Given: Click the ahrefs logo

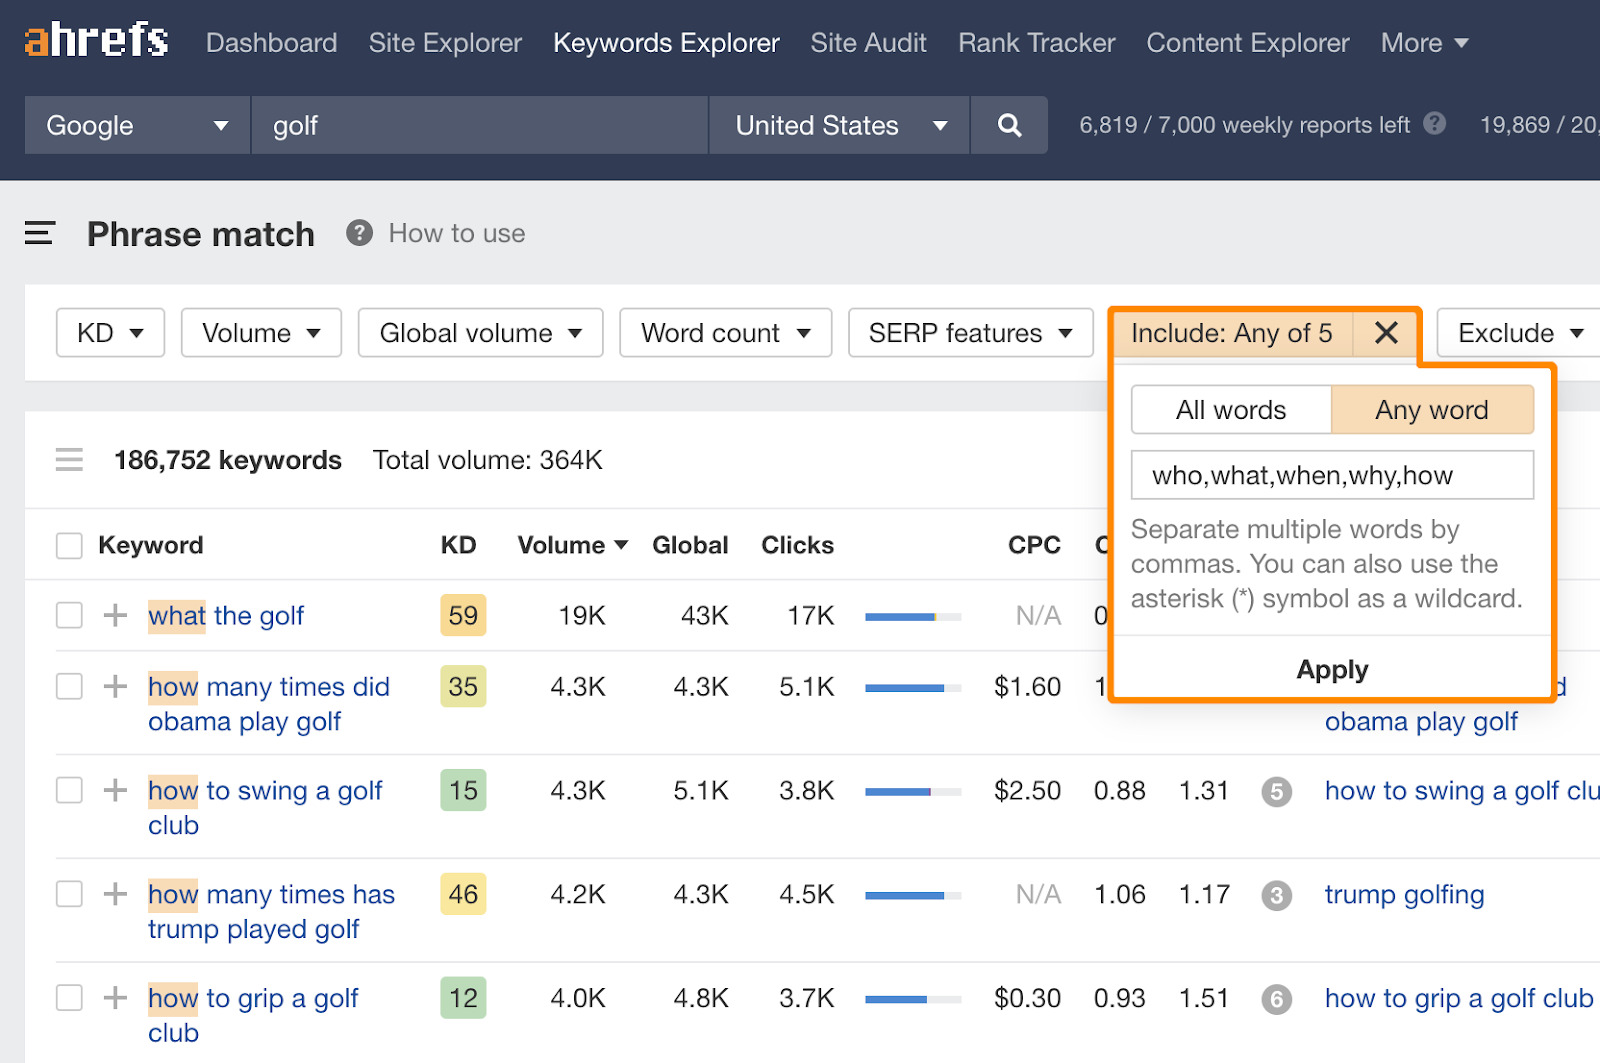Looking at the screenshot, I should [96, 42].
